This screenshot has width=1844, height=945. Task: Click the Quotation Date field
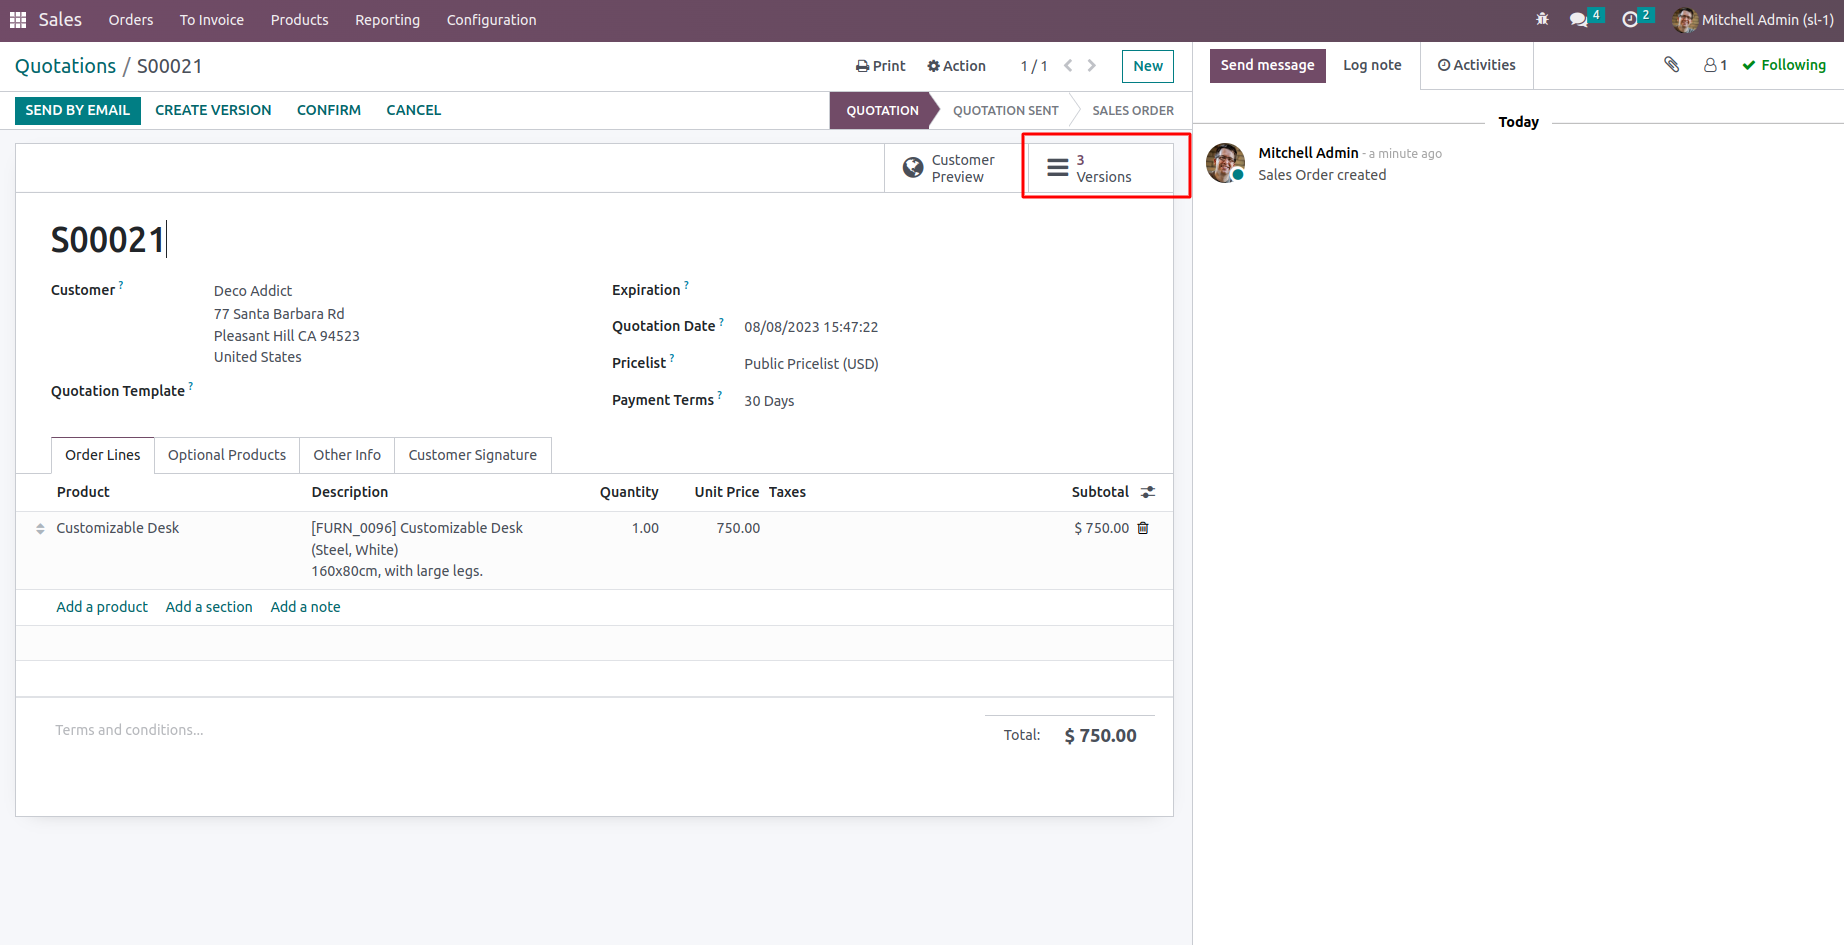click(811, 327)
